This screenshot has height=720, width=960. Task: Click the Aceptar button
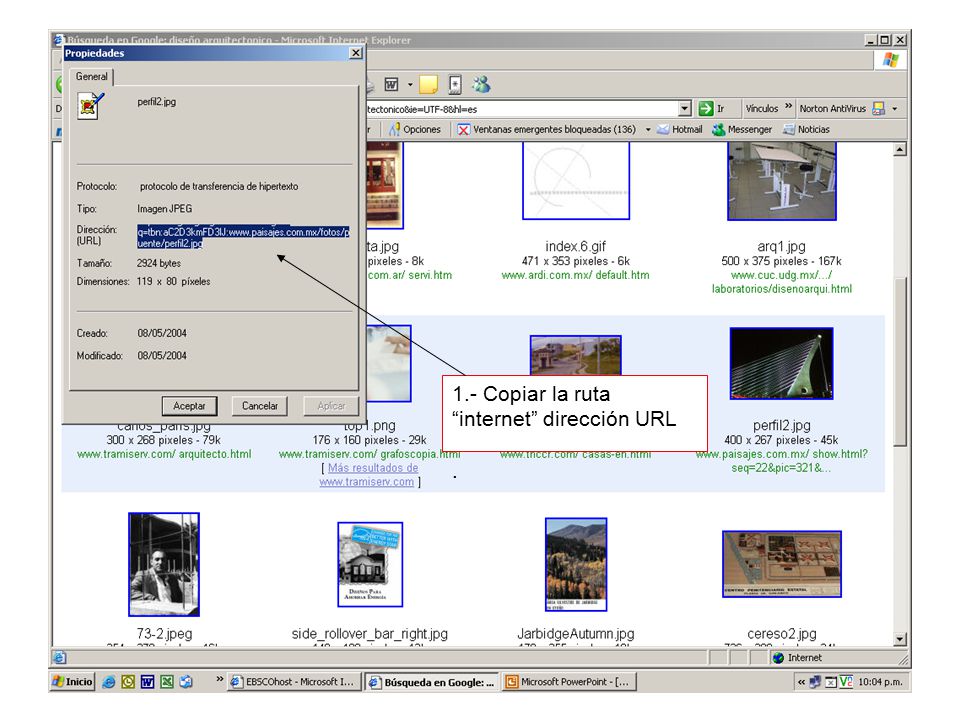click(x=189, y=406)
